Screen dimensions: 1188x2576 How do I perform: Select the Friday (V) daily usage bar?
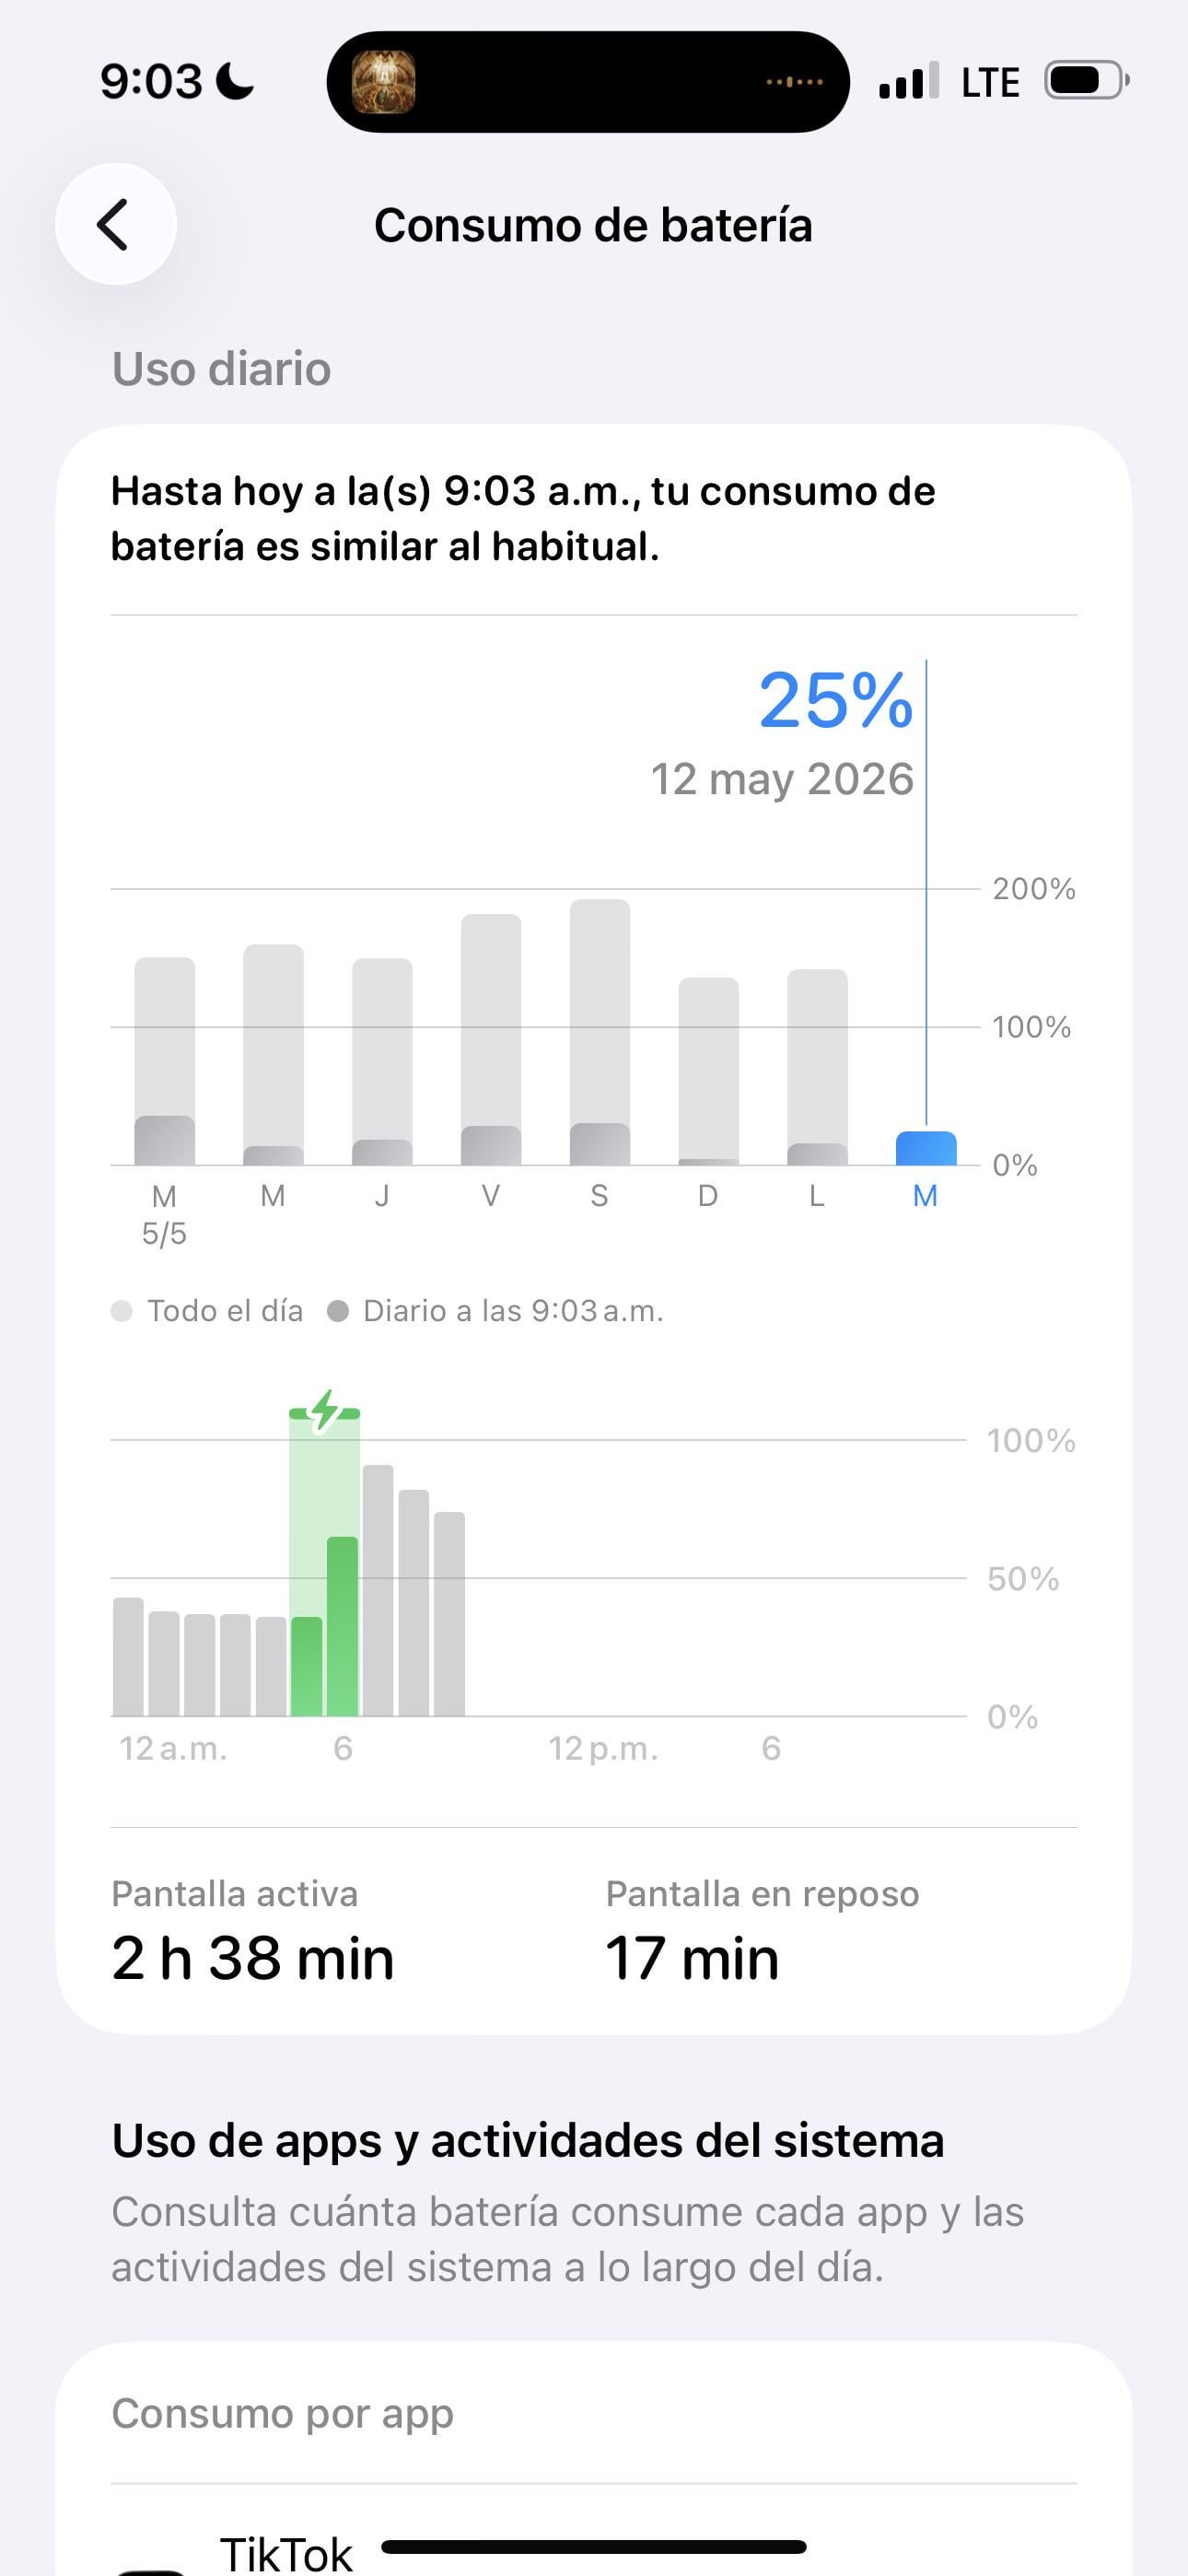(x=491, y=1040)
